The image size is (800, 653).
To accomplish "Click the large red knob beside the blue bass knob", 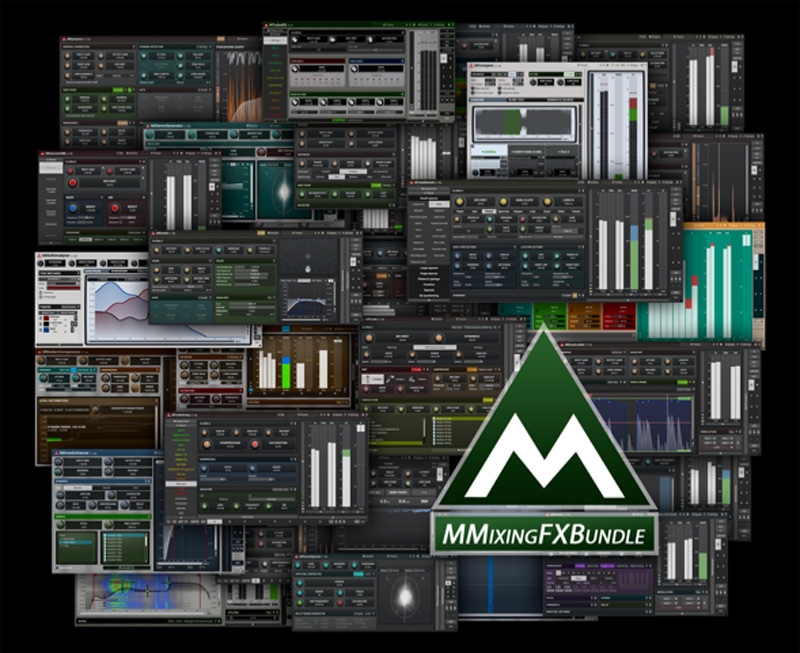I will tap(115, 208).
